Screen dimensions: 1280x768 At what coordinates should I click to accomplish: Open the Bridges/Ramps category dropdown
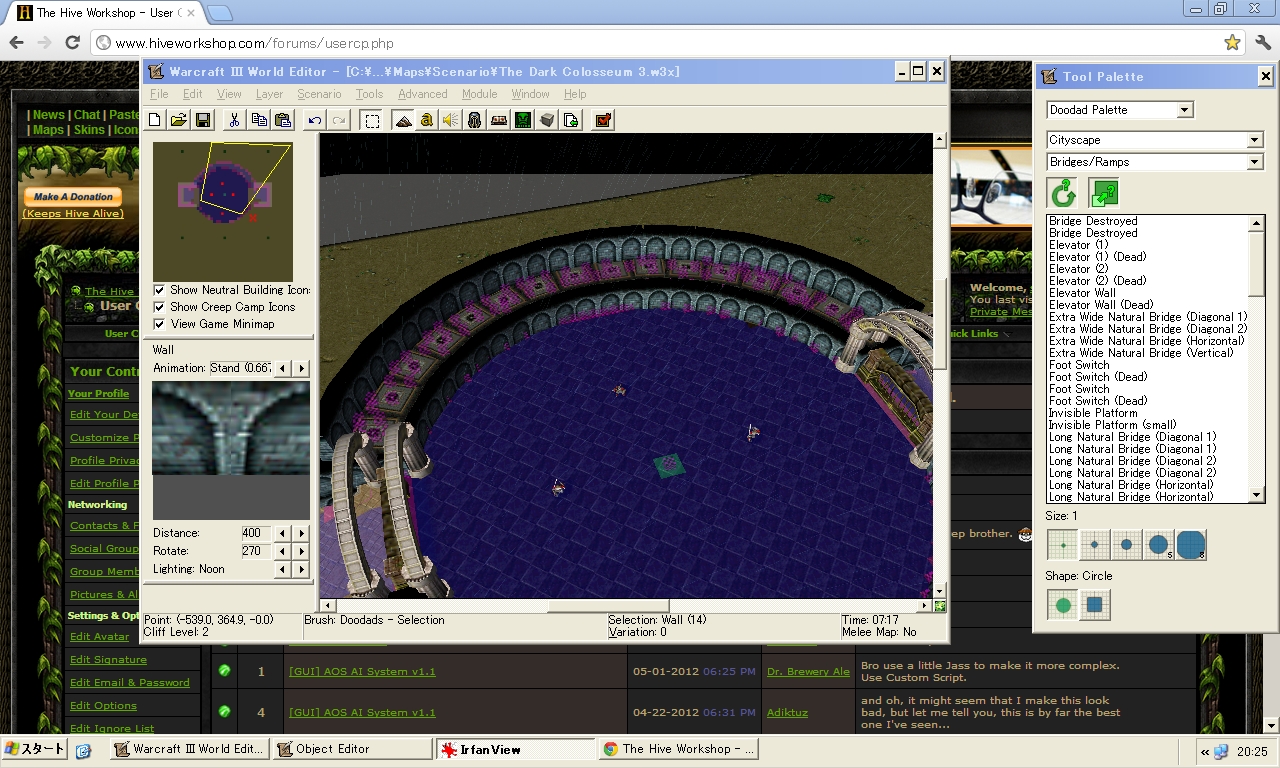point(1255,162)
